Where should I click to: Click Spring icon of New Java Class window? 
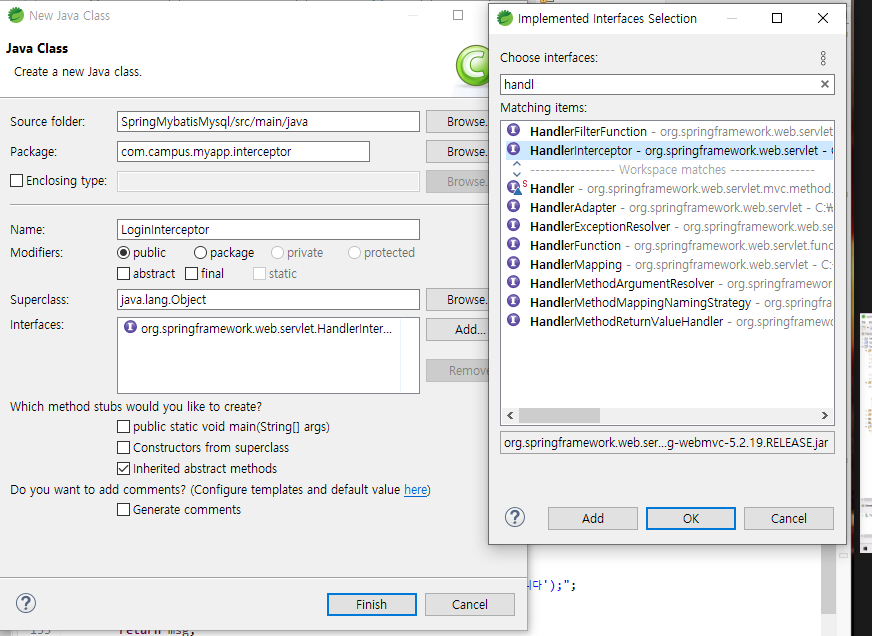16,15
